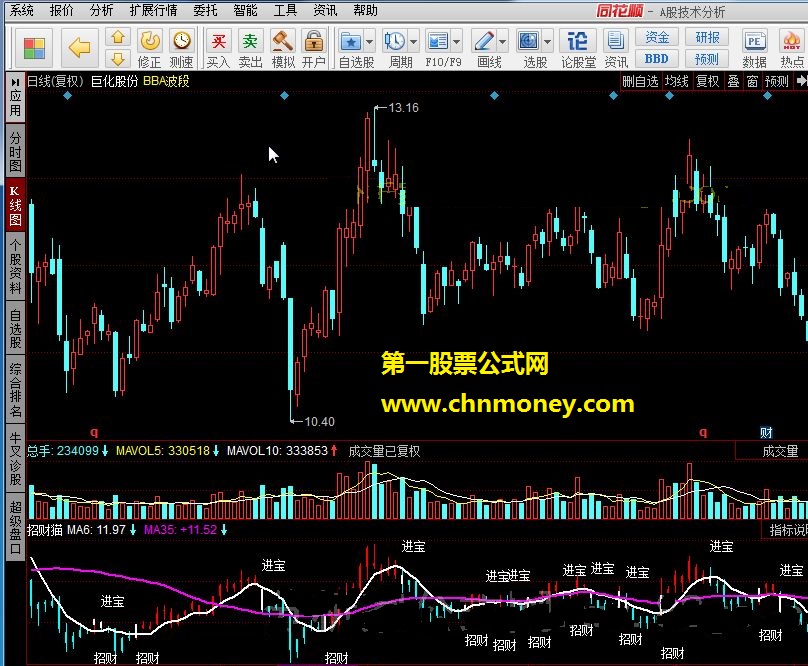Image resolution: width=808 pixels, height=666 pixels.
Task: Open the 帮助 menu
Action: (x=365, y=10)
